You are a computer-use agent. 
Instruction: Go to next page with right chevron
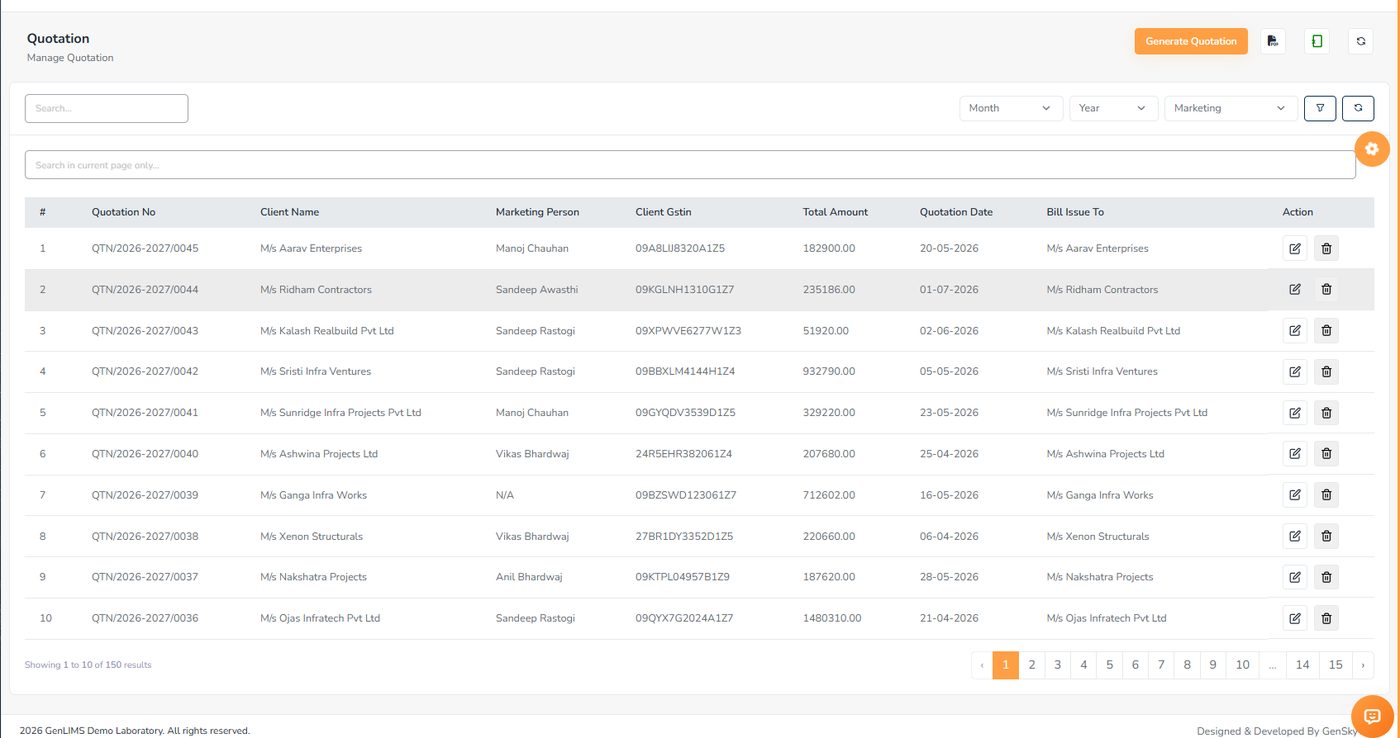pyautogui.click(x=1362, y=665)
